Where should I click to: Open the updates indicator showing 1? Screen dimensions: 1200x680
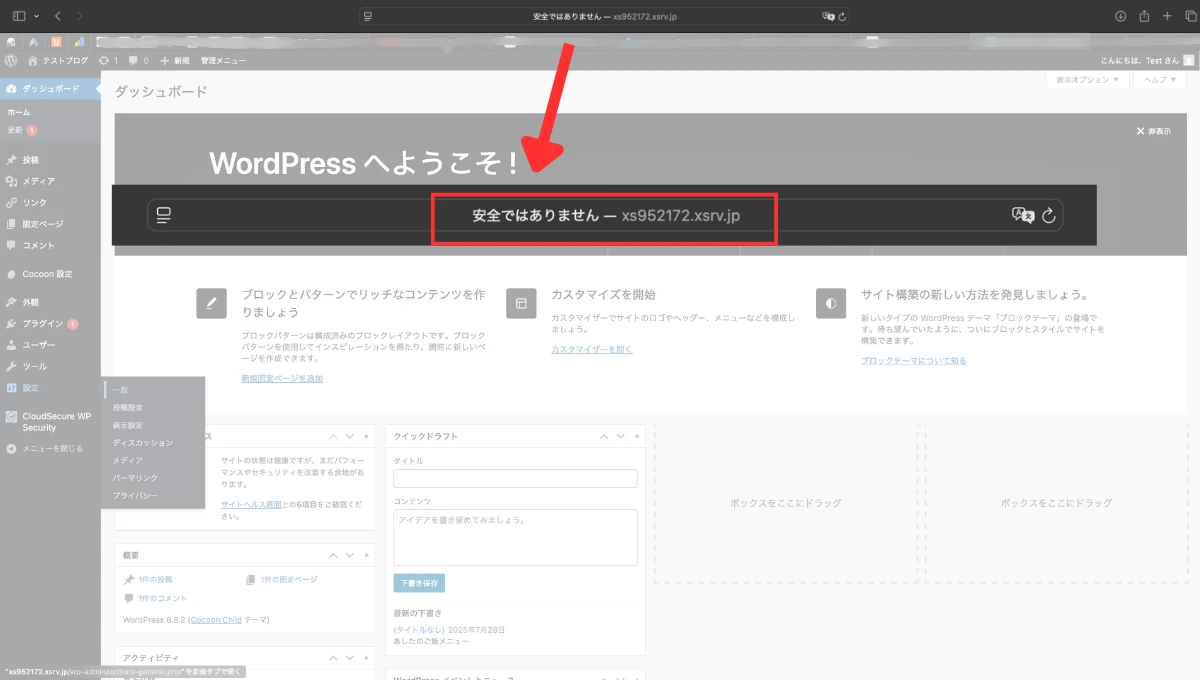point(108,60)
